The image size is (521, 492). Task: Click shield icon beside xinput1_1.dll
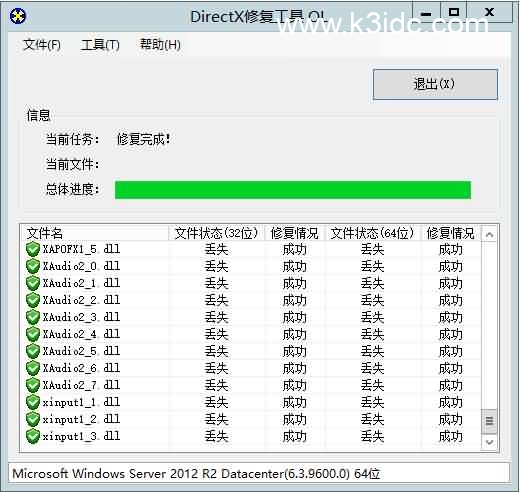click(33, 402)
